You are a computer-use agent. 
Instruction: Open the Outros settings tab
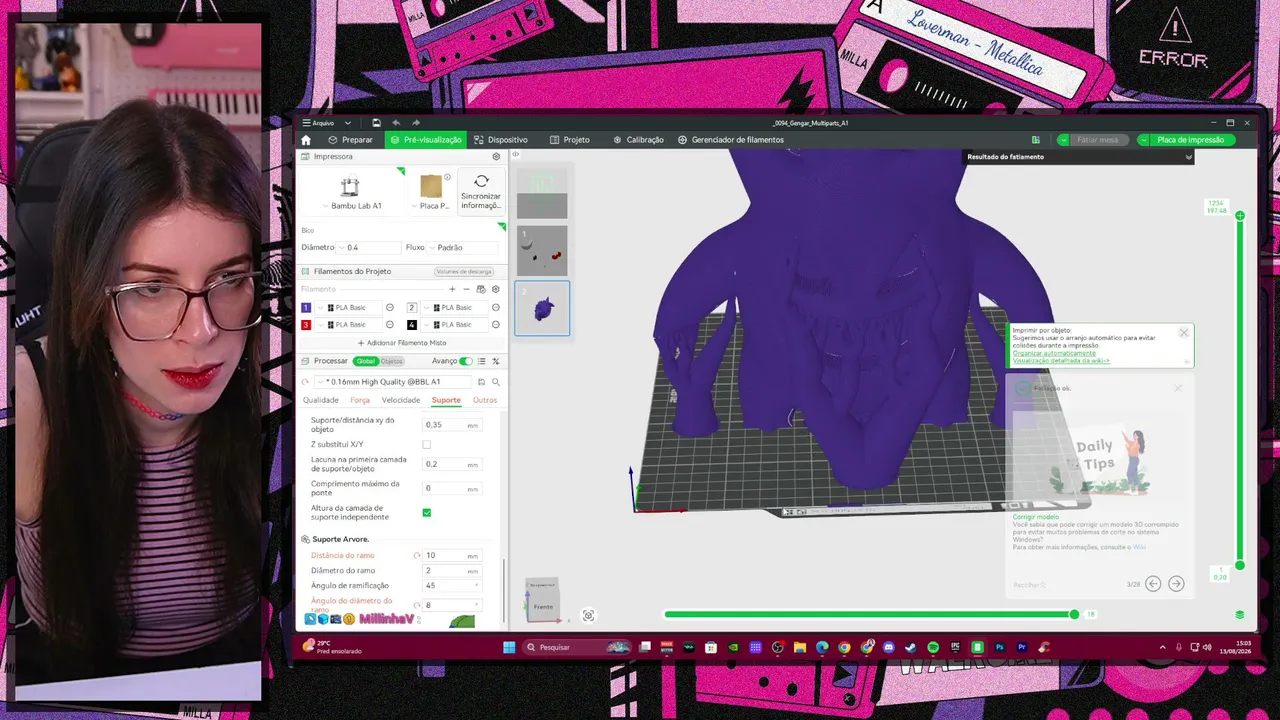[x=485, y=400]
